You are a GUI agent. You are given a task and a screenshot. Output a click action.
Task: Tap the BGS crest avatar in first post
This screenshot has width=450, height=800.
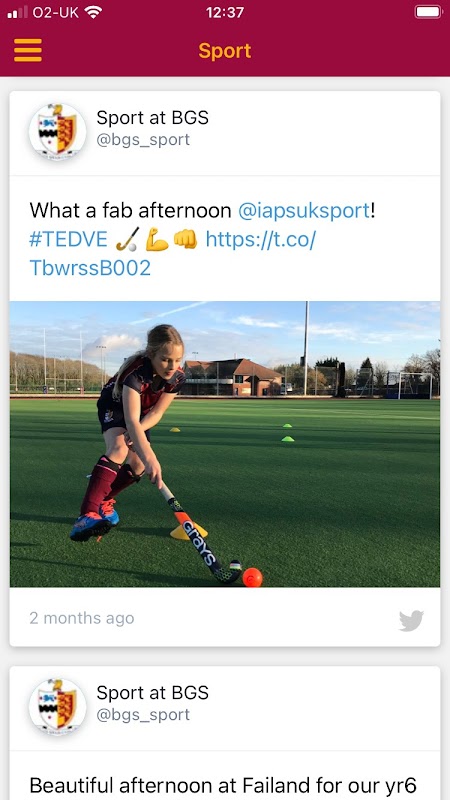(x=57, y=132)
